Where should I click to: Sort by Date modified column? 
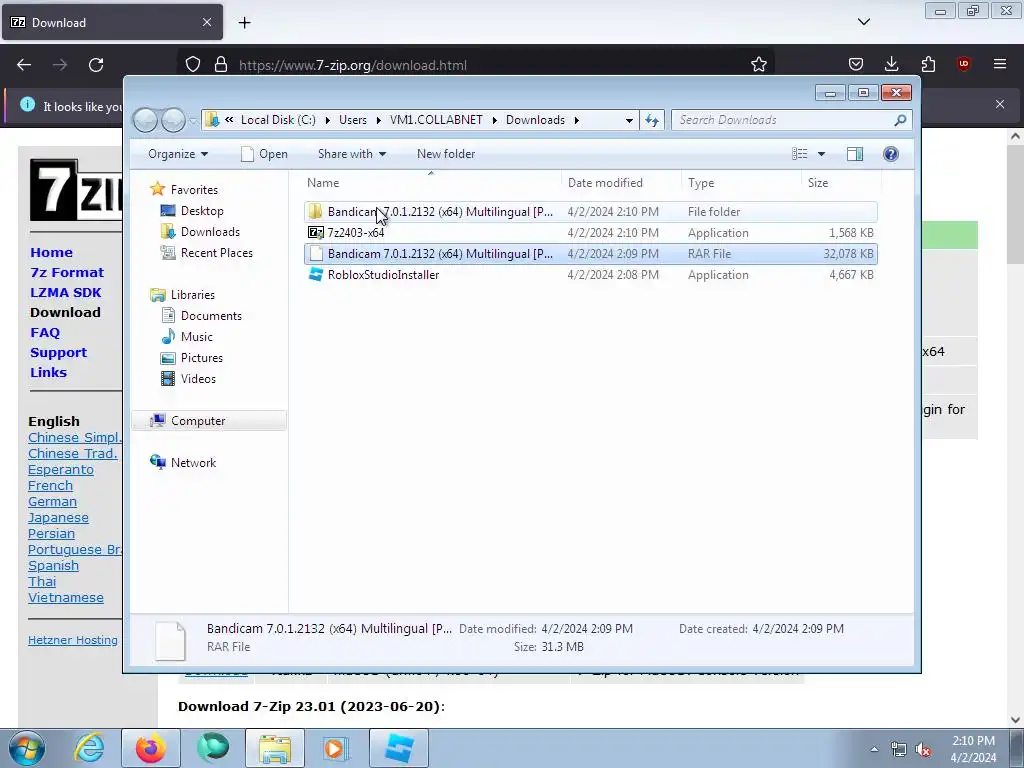621,183
